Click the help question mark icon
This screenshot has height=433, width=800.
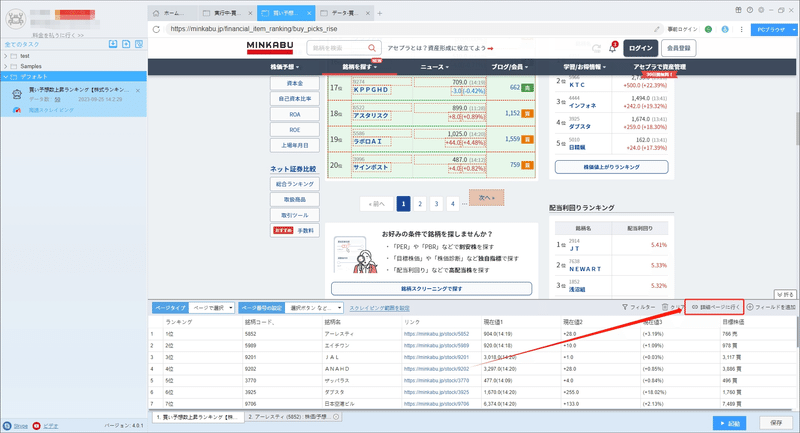point(749,10)
